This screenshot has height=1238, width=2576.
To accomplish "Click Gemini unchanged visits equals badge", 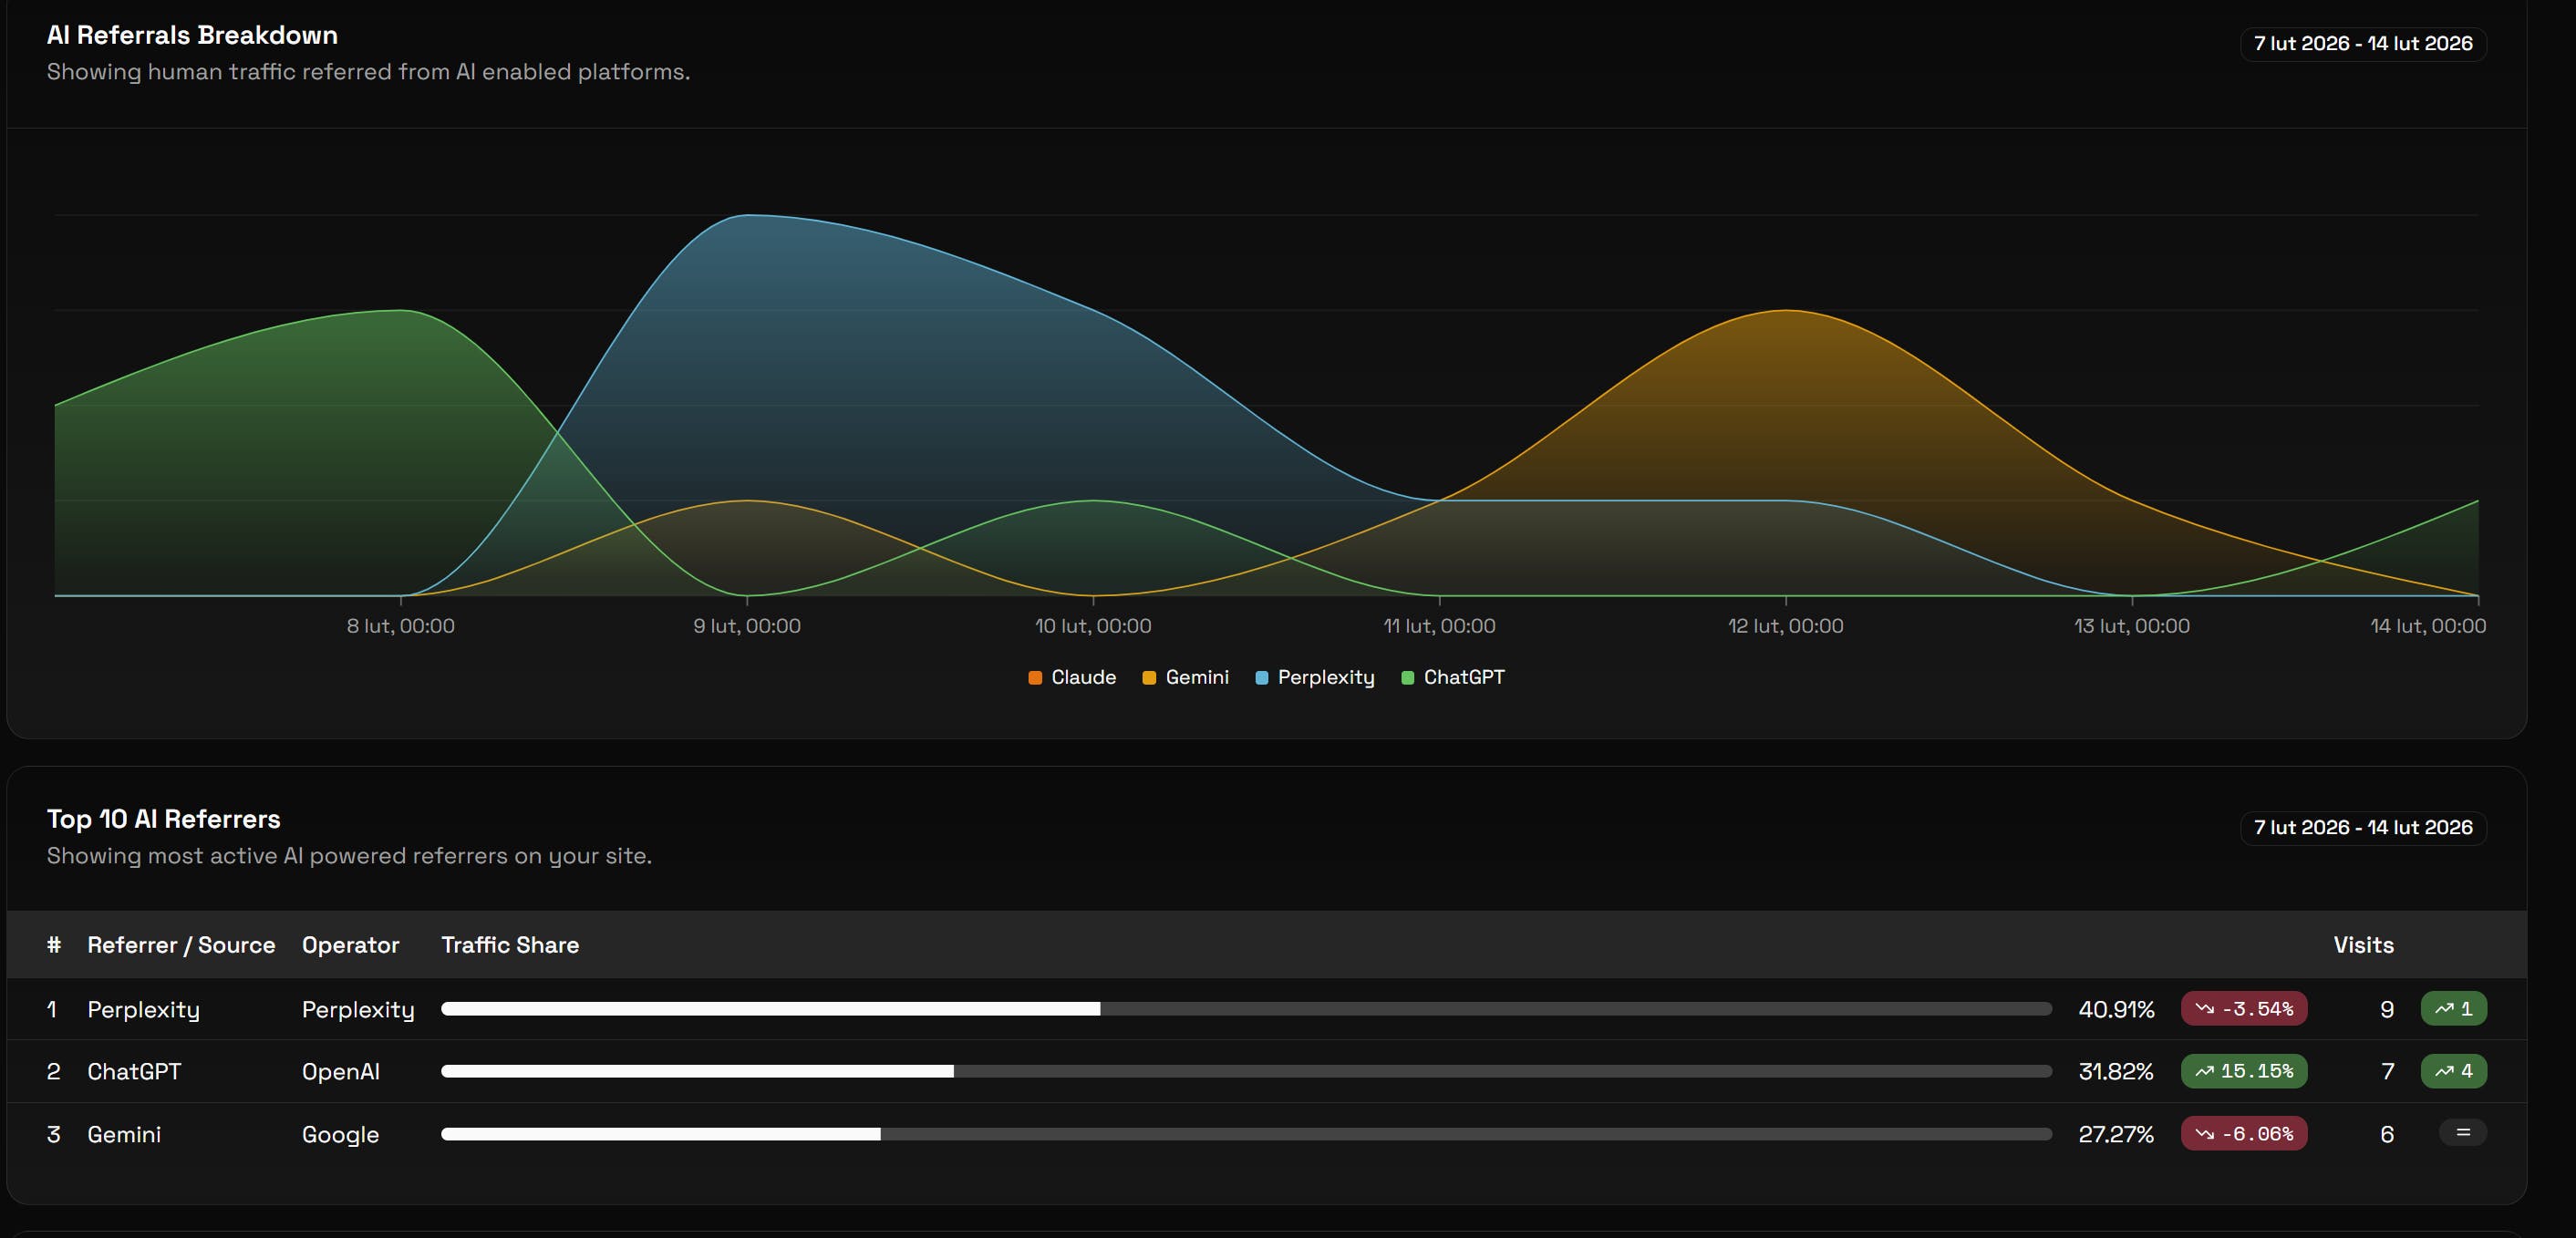I will pyautogui.click(x=2462, y=1133).
